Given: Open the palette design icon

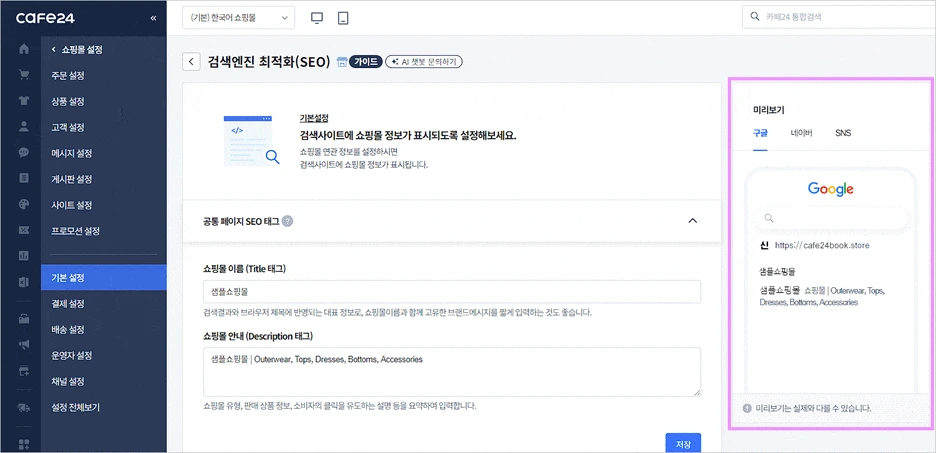Looking at the screenshot, I should (24, 204).
